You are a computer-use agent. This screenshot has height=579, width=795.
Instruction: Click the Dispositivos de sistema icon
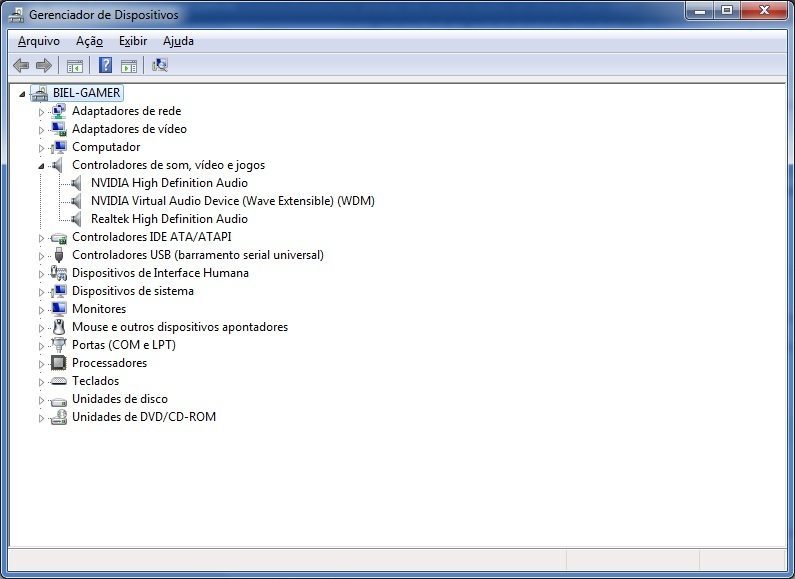[x=59, y=291]
